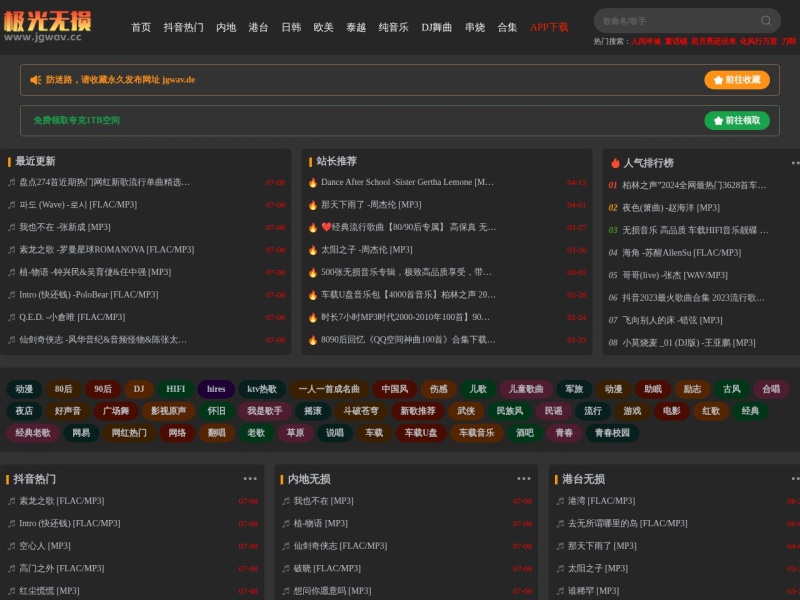Screen dimensions: 800x600
Task: Open DJ舞曲 in top navigation
Action: (x=437, y=27)
